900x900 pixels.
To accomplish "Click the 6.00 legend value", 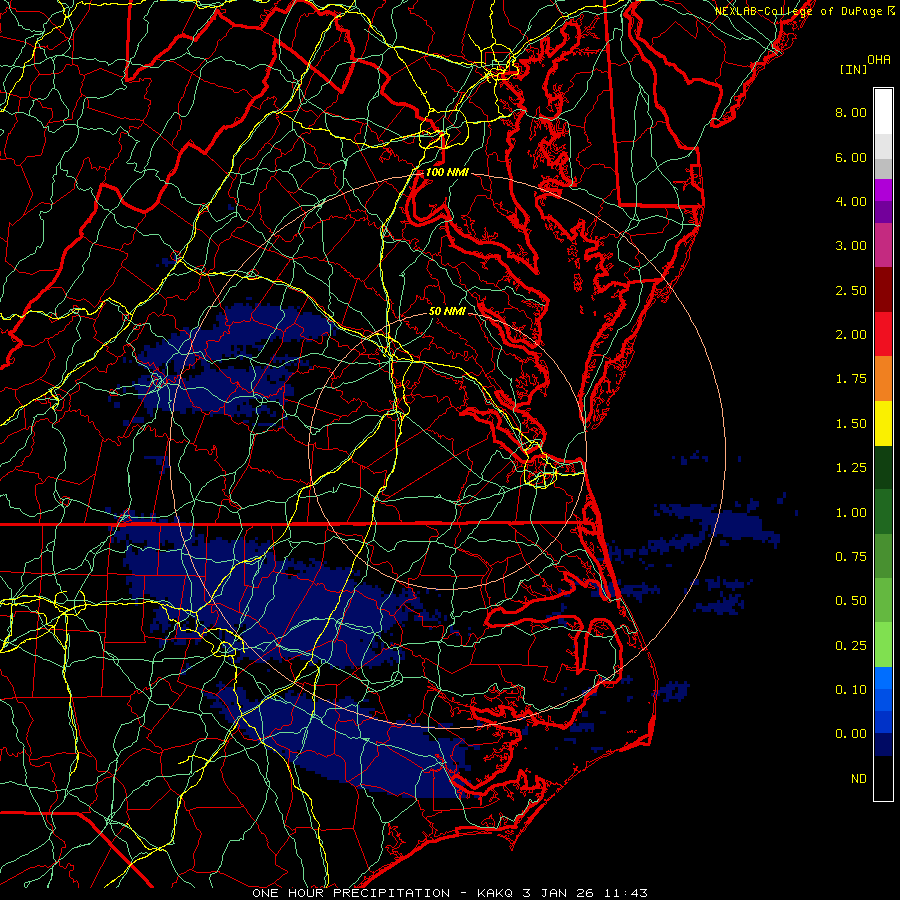I will click(851, 157).
